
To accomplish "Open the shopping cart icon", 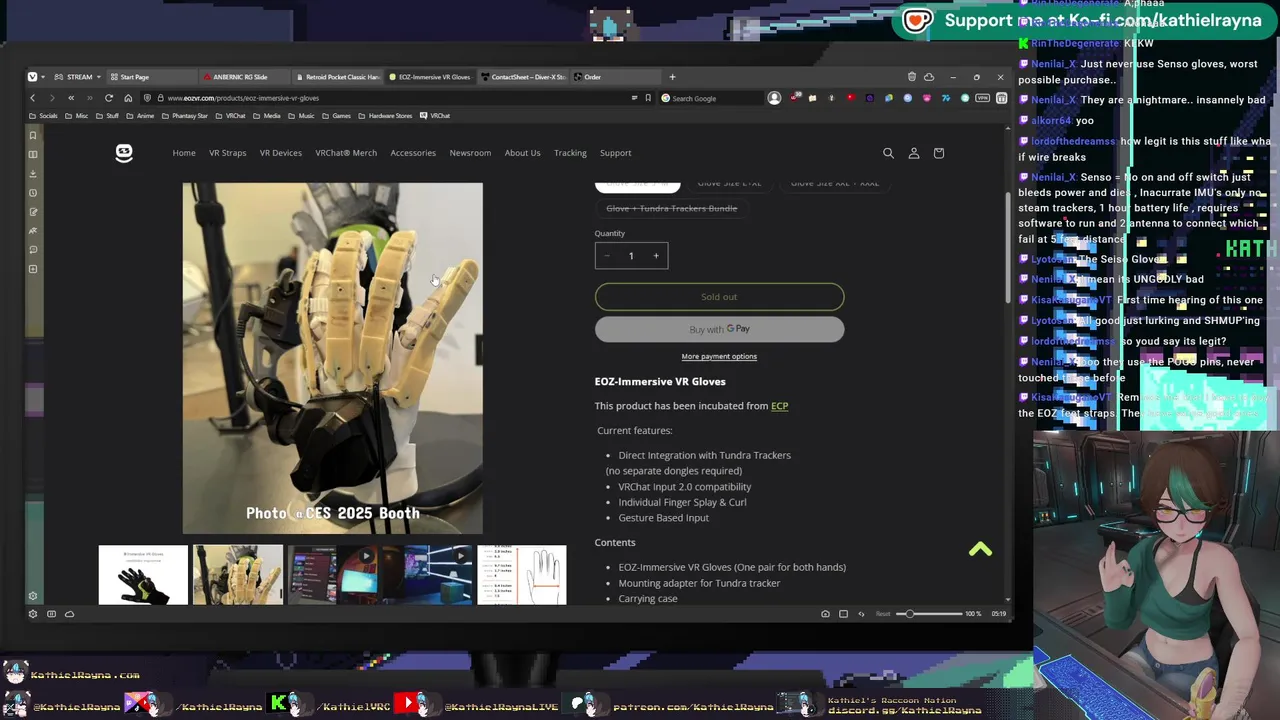I will [x=938, y=153].
